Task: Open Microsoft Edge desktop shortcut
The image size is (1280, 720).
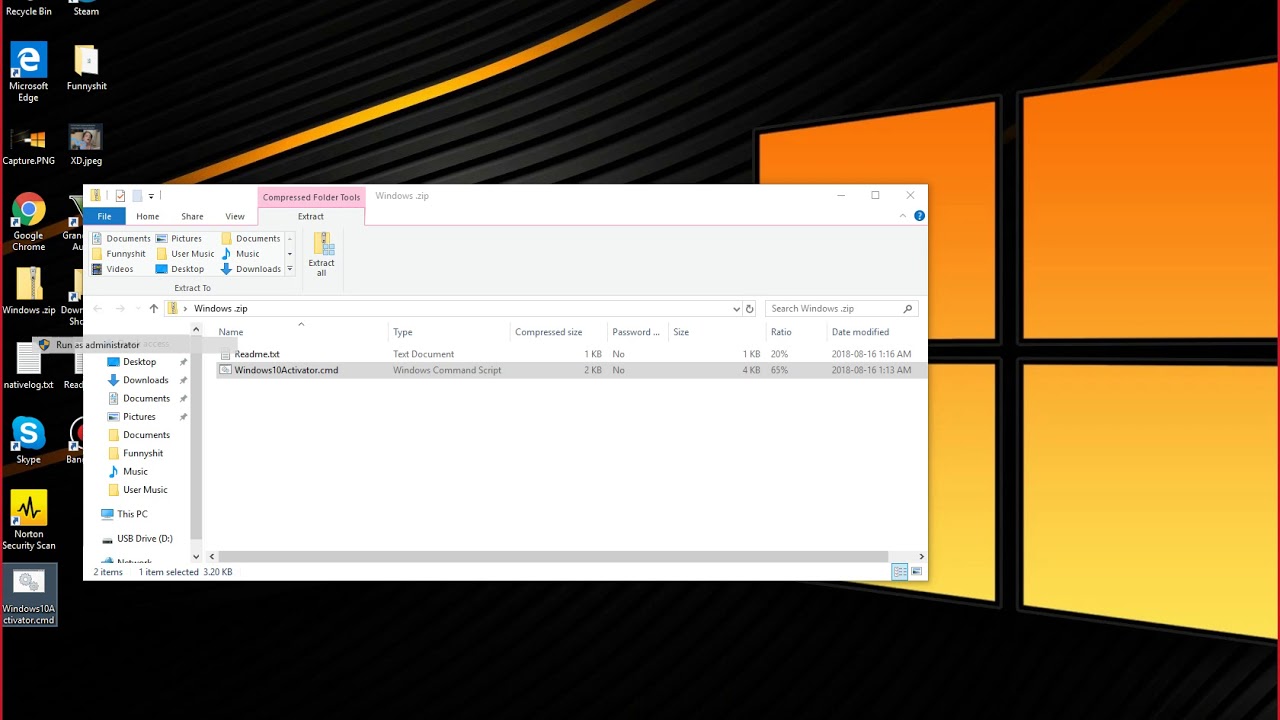Action: (28, 72)
